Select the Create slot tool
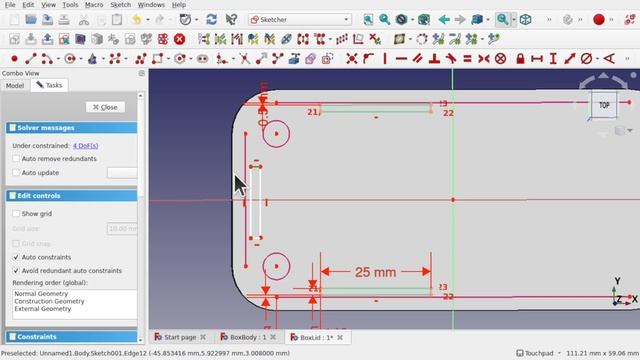Viewport: 640px width, 360px height. point(202,59)
